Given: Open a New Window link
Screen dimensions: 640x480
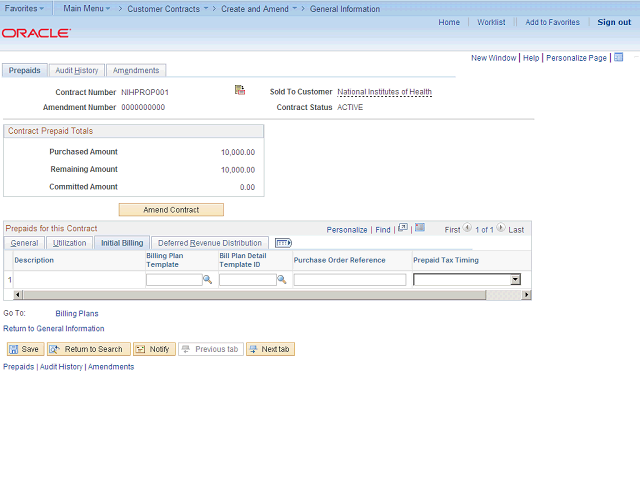Looking at the screenshot, I should click(x=493, y=58).
